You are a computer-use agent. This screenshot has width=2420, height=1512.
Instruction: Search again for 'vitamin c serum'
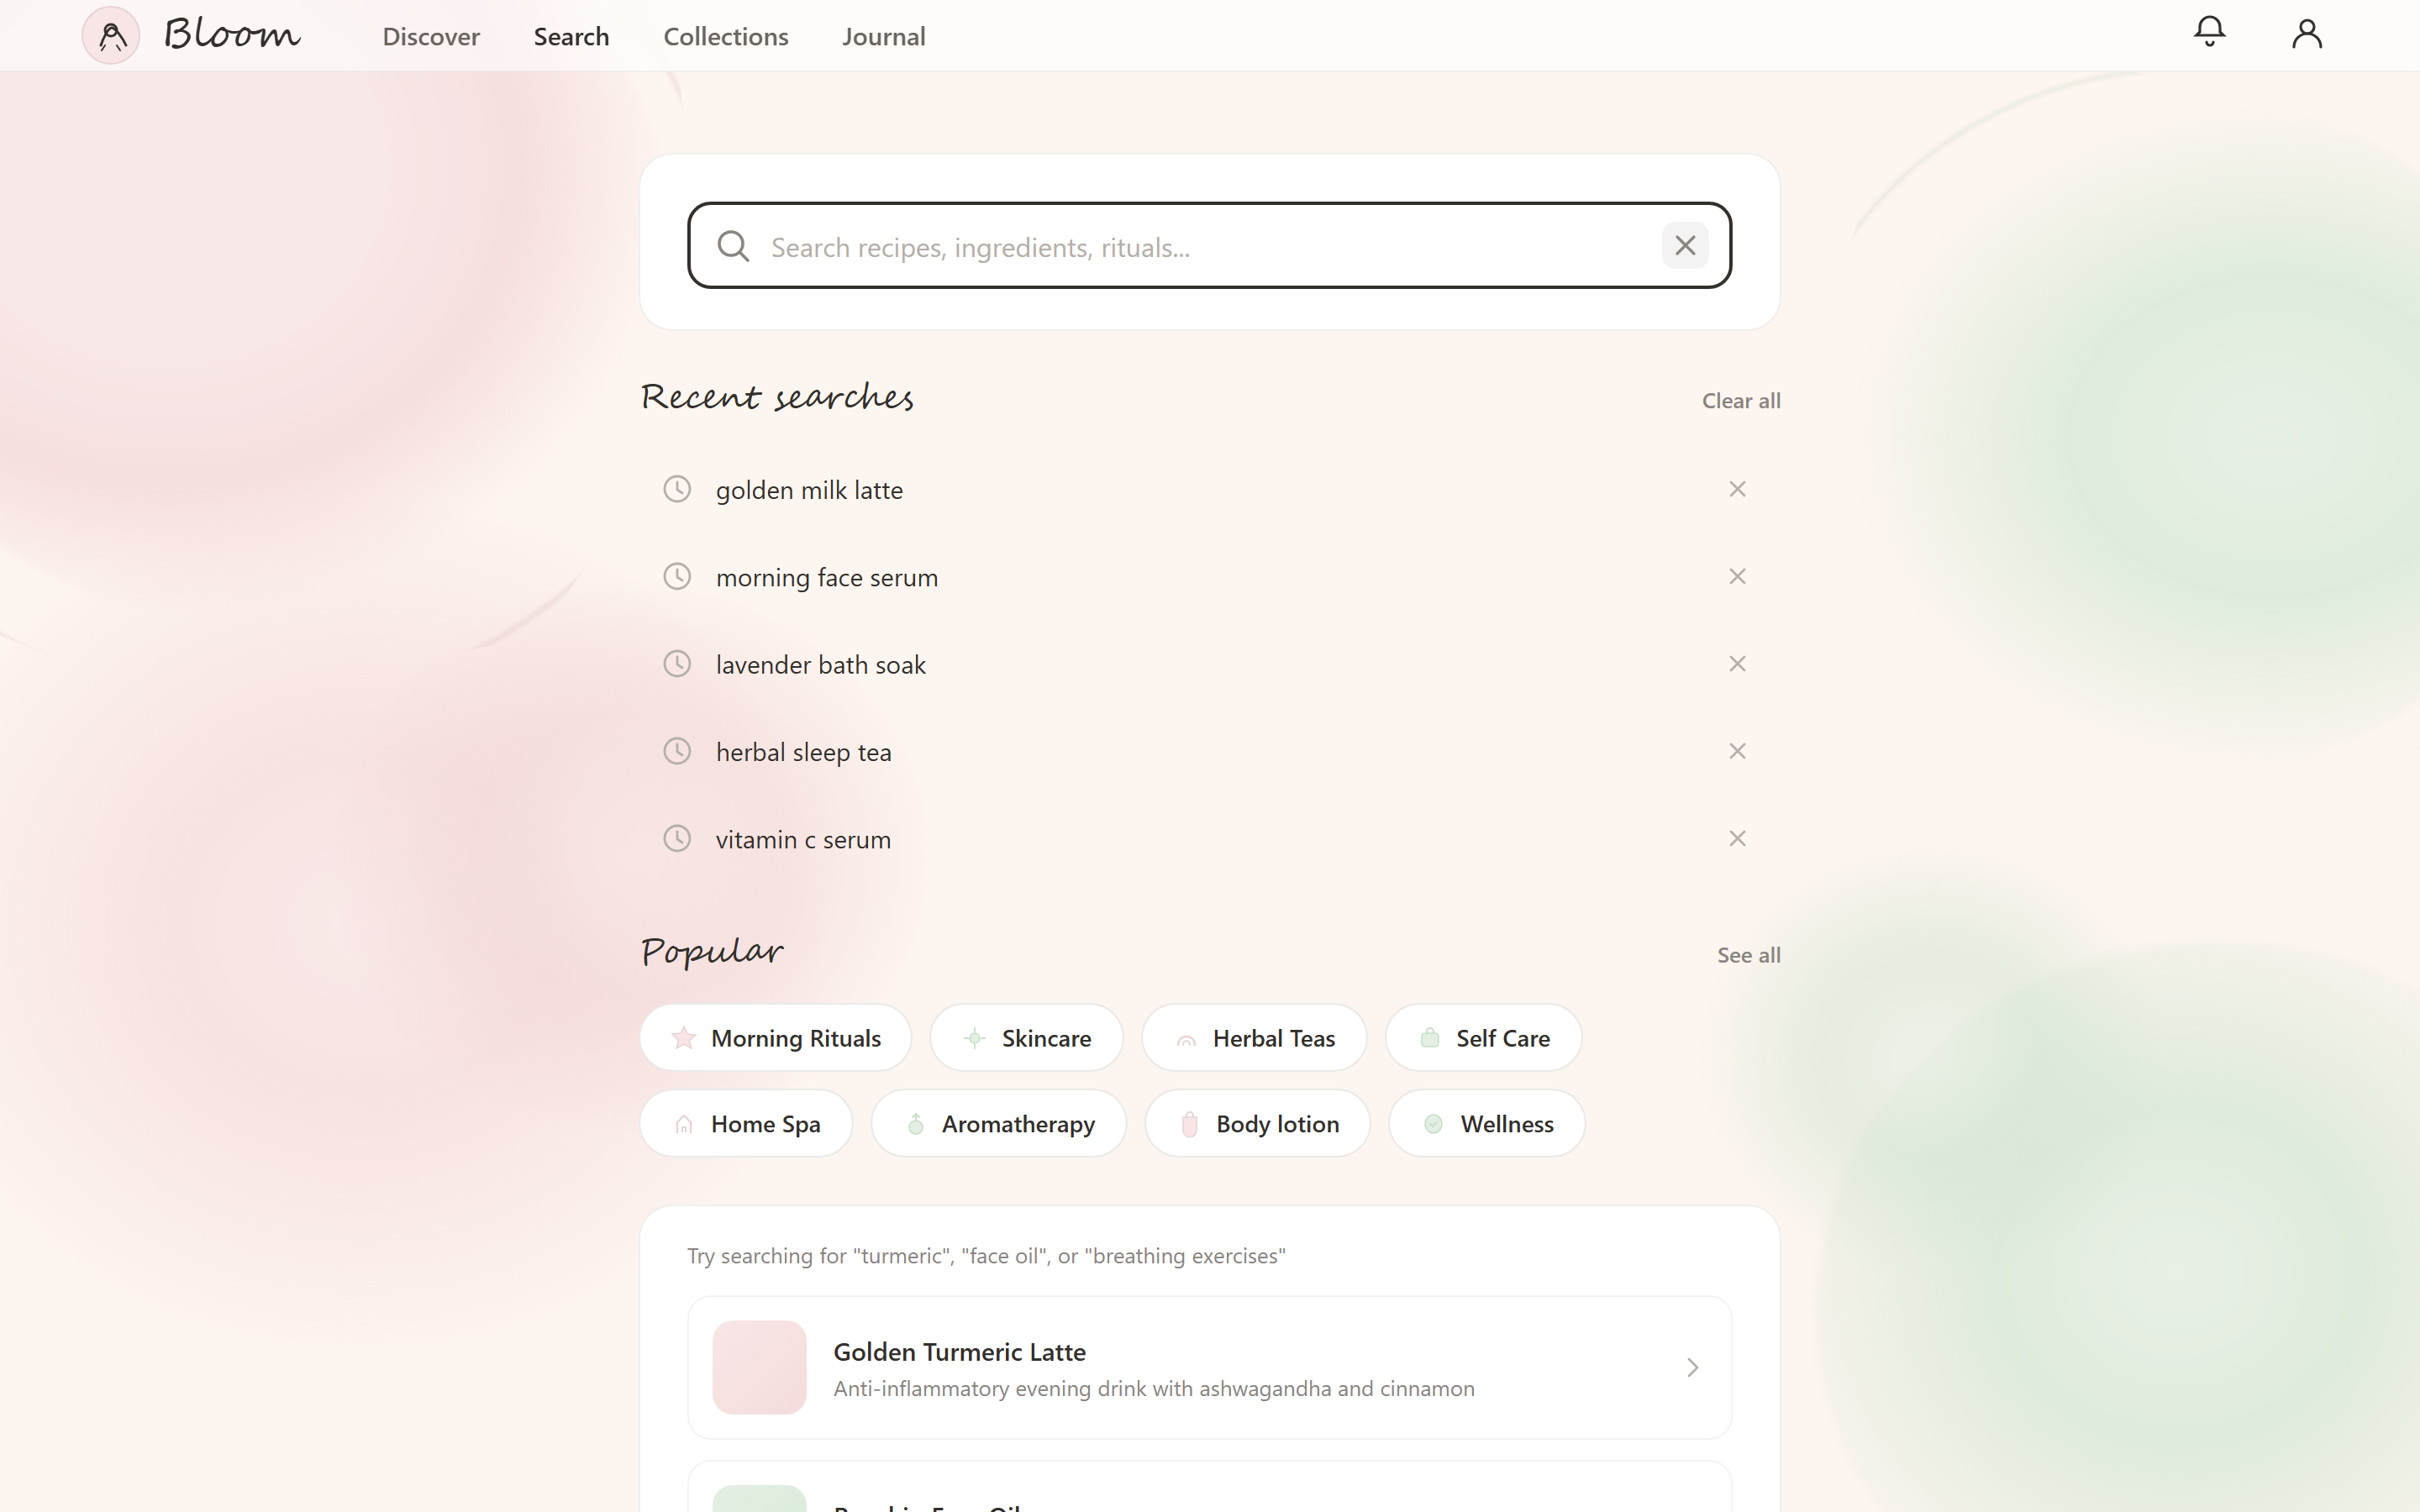click(x=803, y=839)
